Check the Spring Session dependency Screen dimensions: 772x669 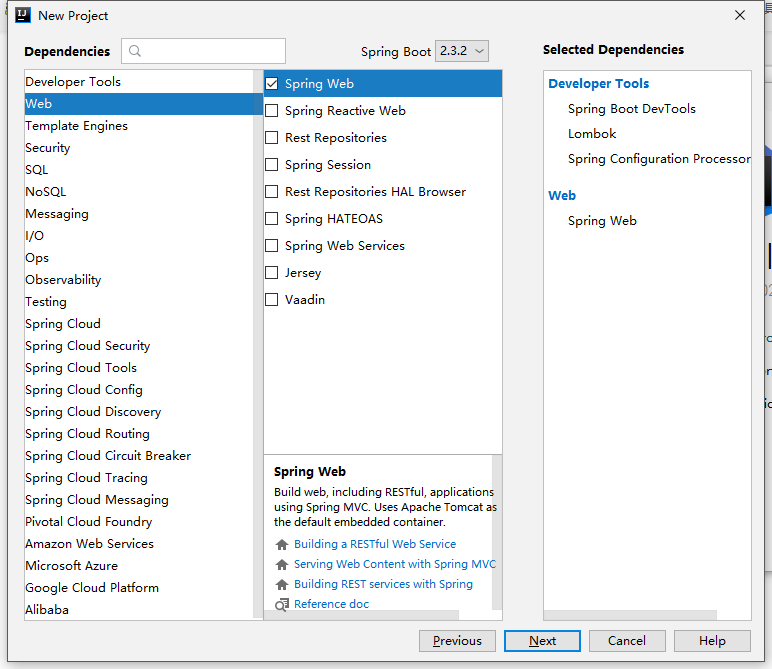coord(272,165)
